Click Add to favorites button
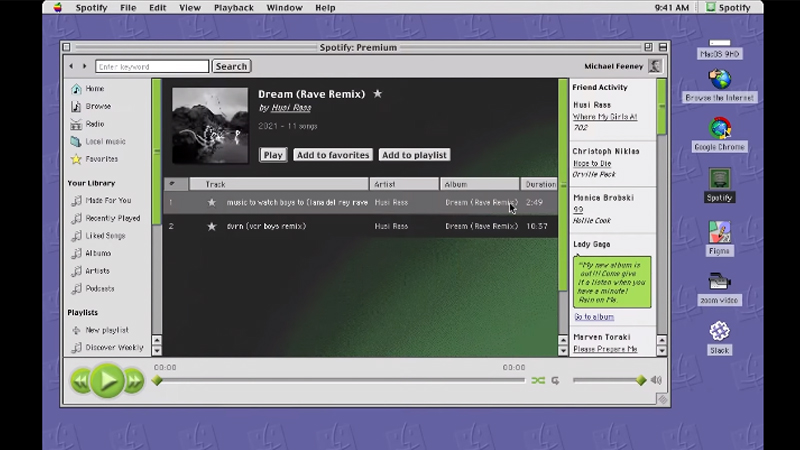 point(333,155)
